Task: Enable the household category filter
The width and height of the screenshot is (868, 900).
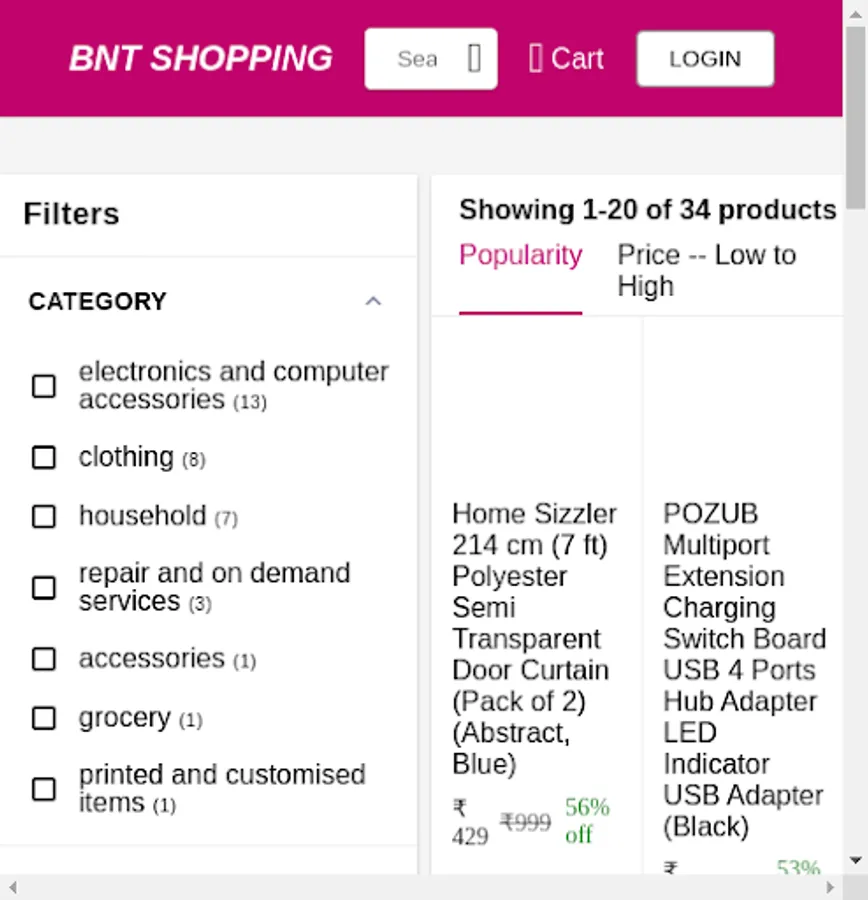Action: (44, 516)
